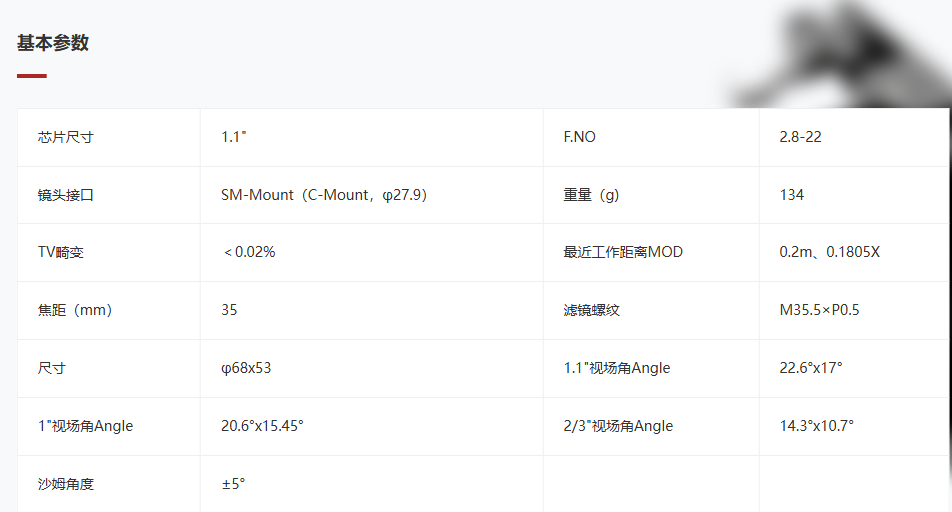The width and height of the screenshot is (952, 512).
Task: Select the φ68x53 dimension value
Action: [246, 368]
